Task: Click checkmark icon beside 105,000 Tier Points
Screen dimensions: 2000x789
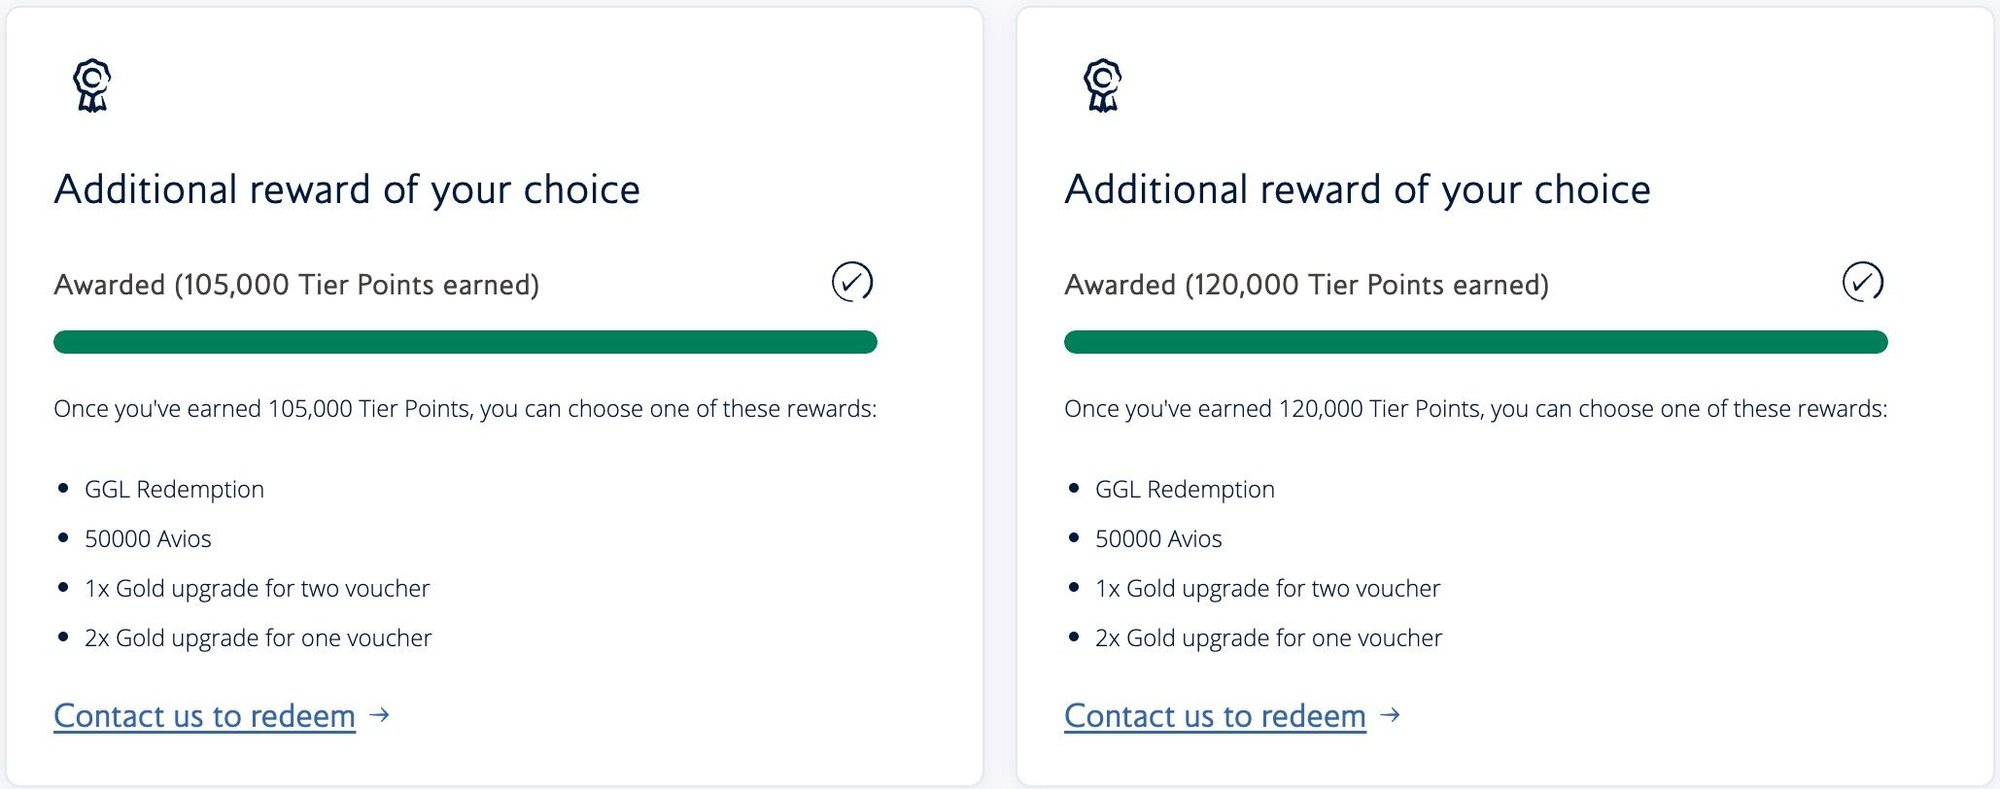Action: (x=852, y=282)
